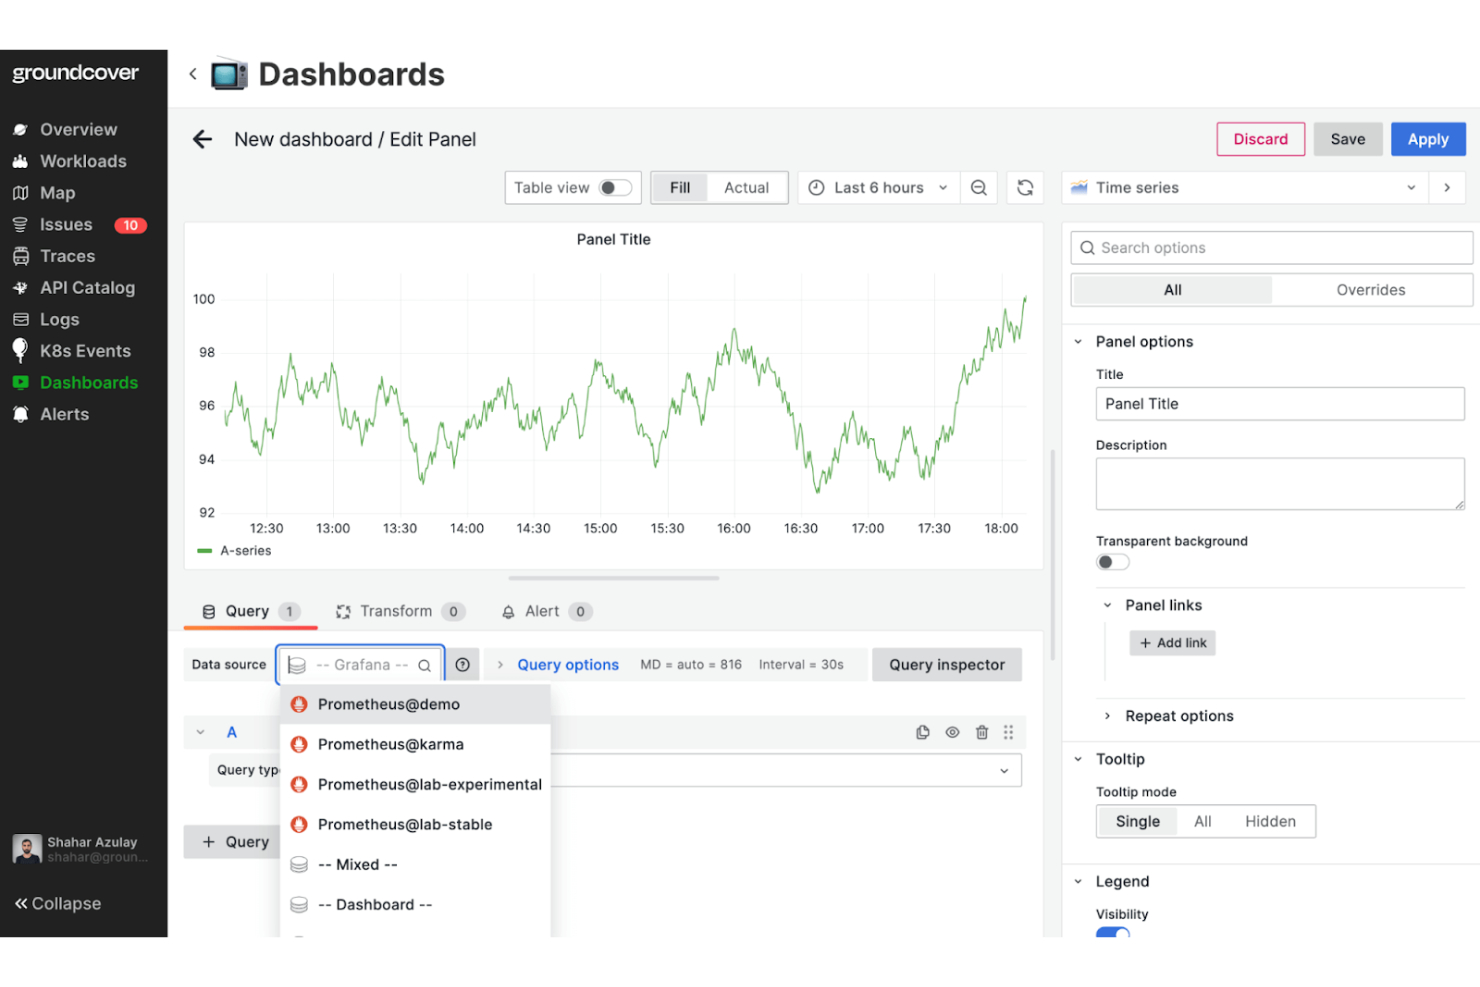Delete query A with trash icon

point(981,732)
